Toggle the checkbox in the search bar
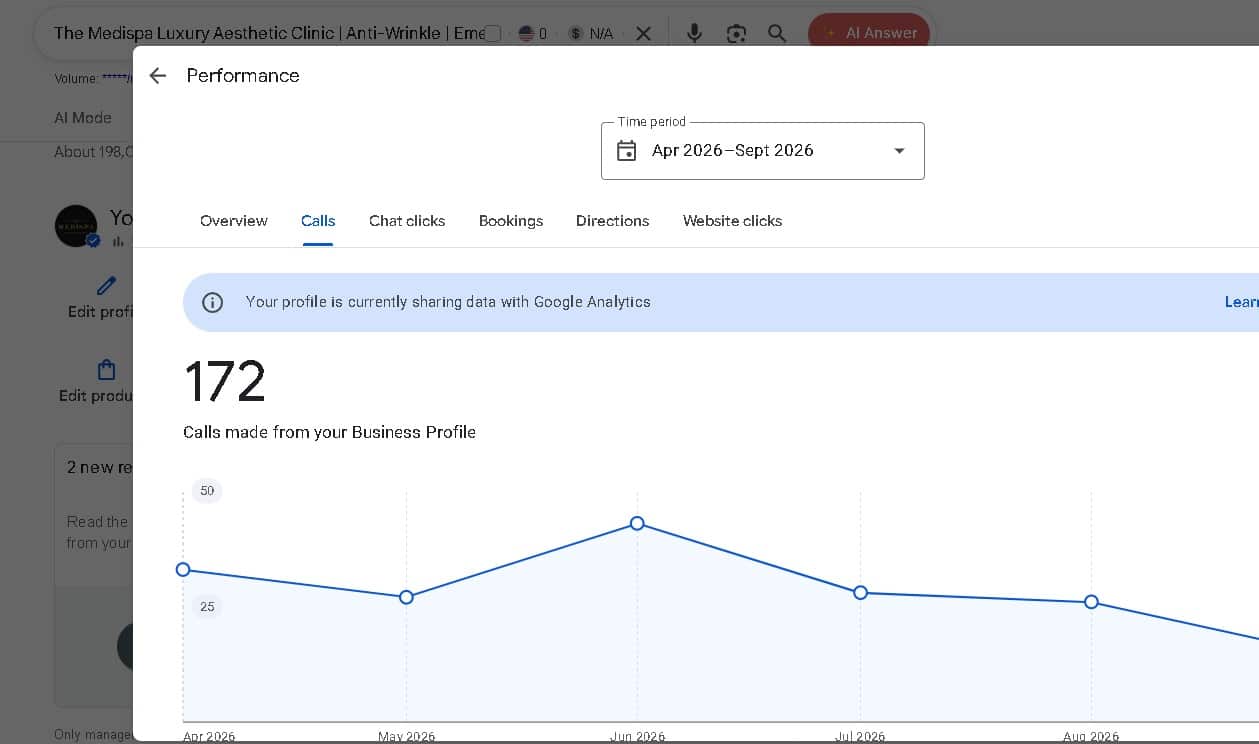The width and height of the screenshot is (1259, 744). point(492,34)
